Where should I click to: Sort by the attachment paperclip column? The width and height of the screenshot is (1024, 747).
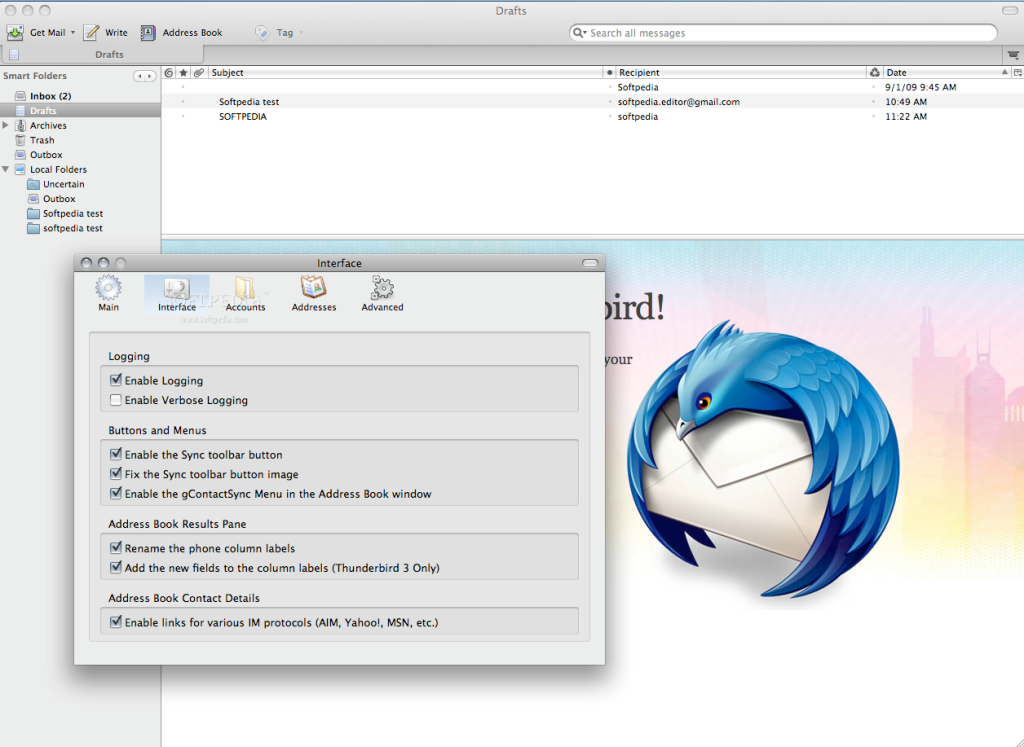click(199, 72)
